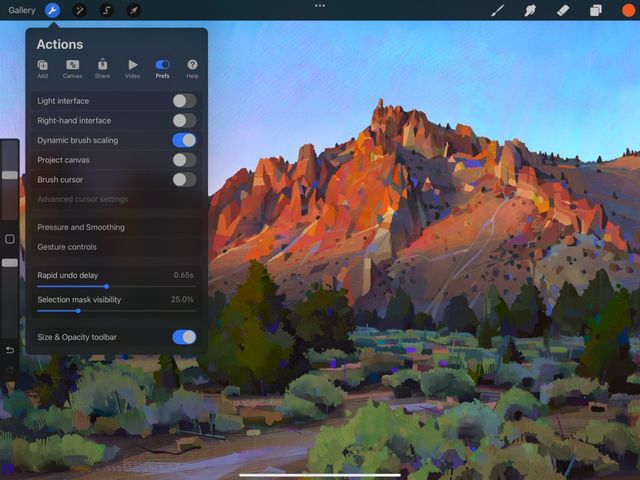Tap the home indicator bar at bottom

320,475
